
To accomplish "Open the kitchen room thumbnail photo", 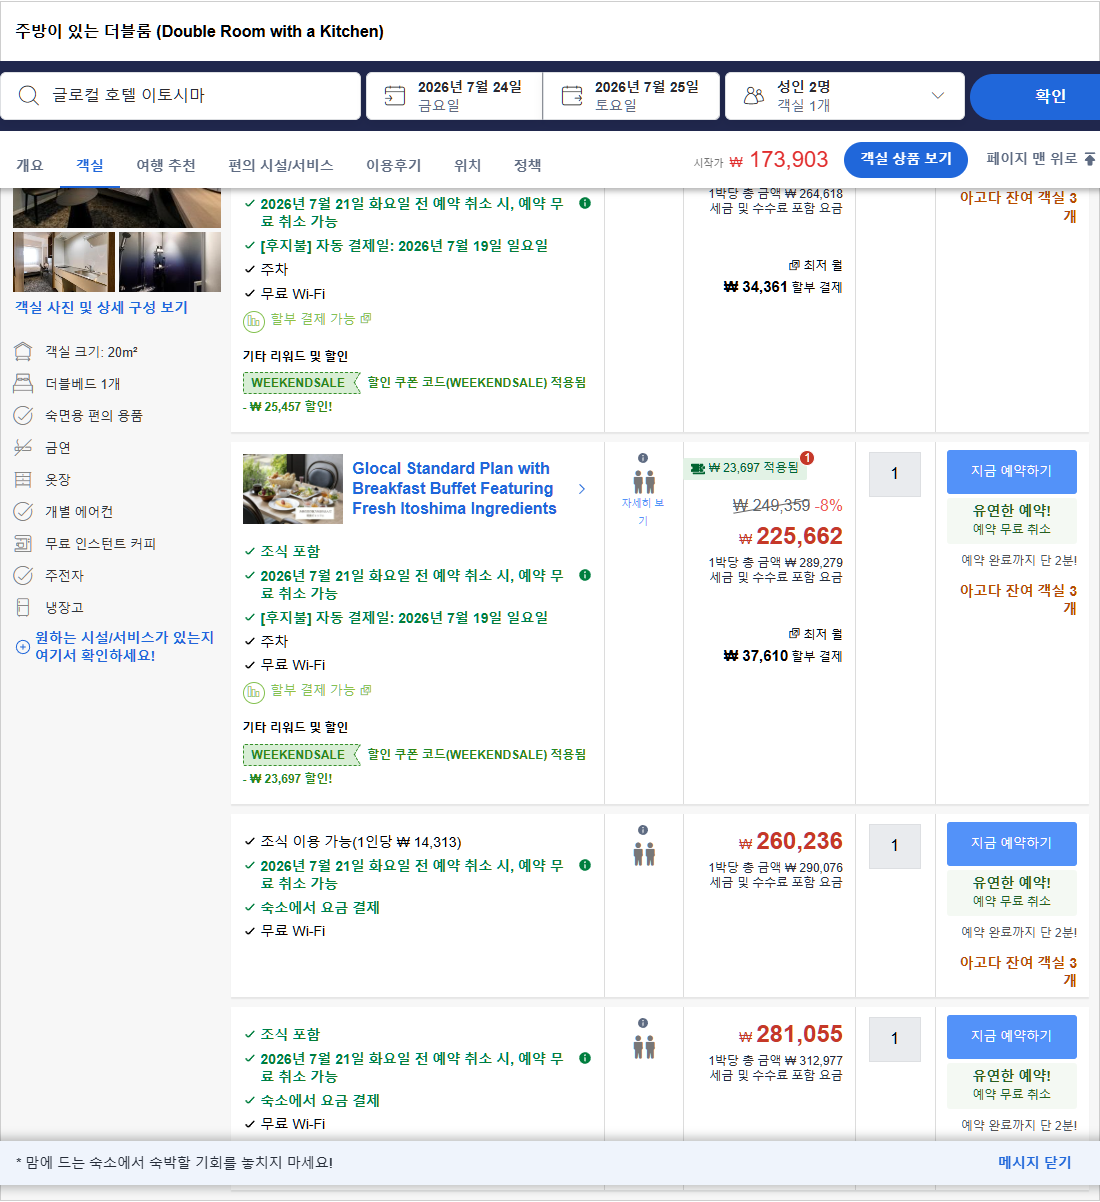I will point(64,262).
